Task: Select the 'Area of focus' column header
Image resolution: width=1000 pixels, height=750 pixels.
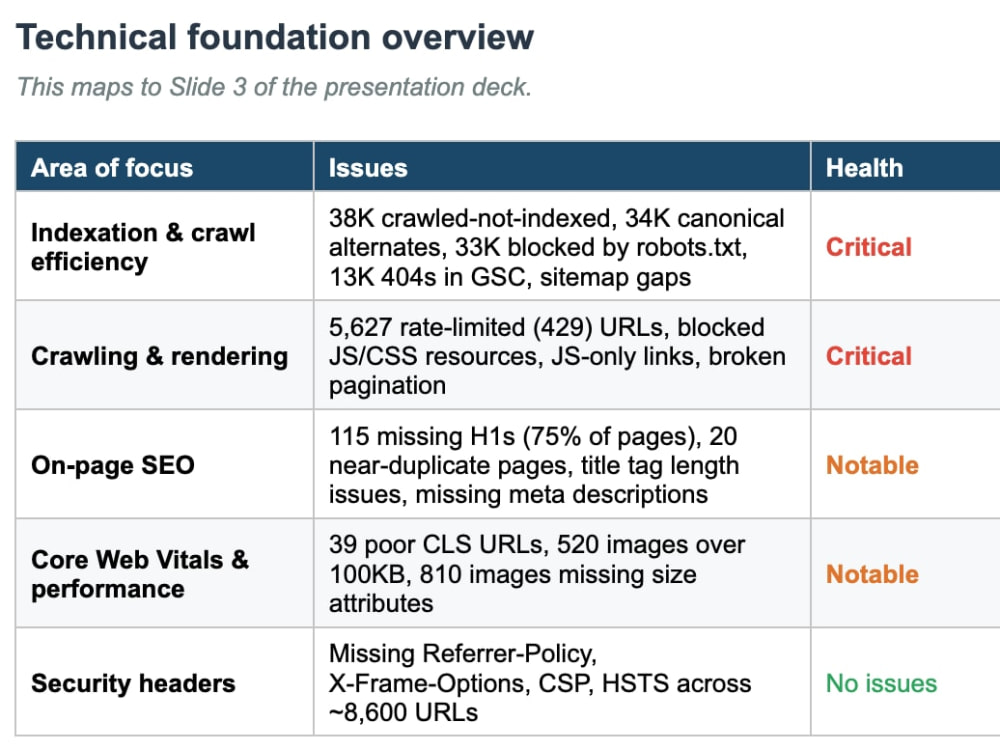Action: (165, 168)
